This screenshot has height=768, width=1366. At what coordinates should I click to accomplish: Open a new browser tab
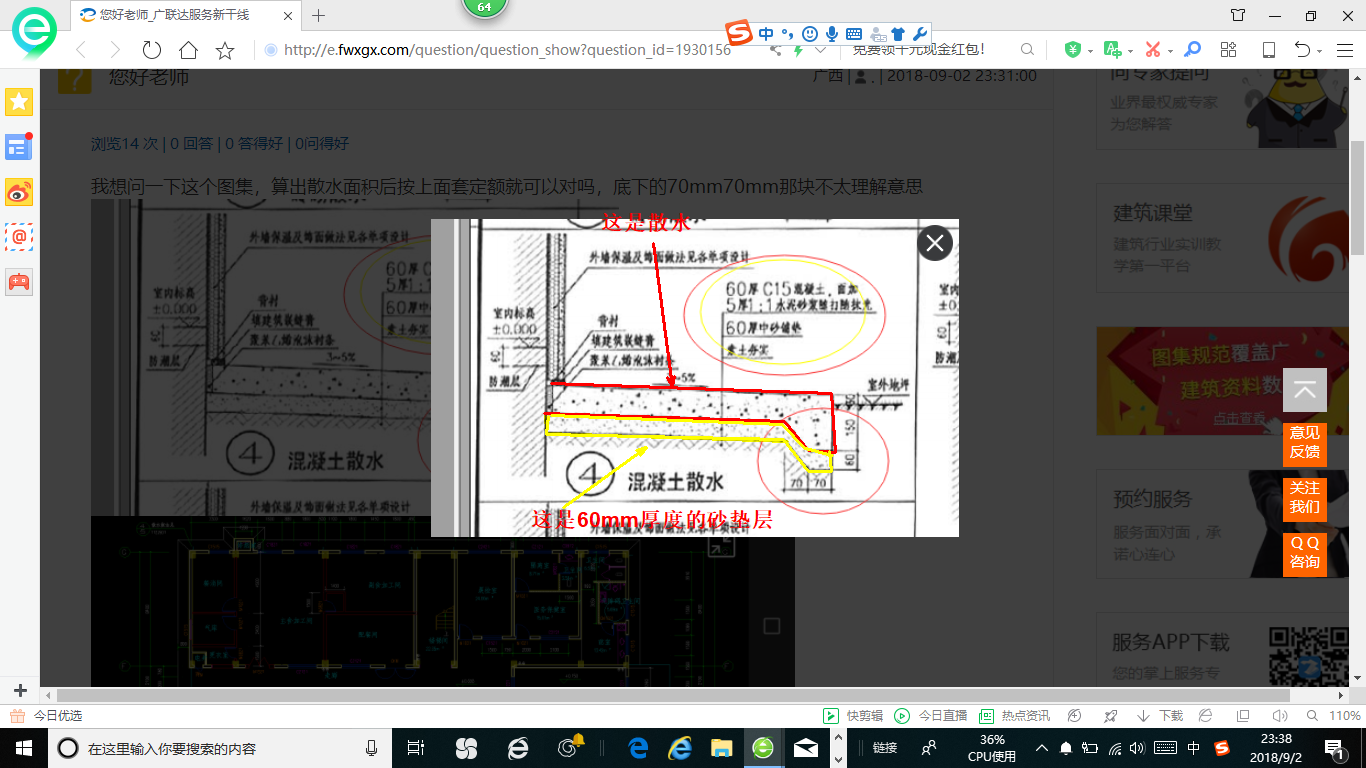click(x=319, y=15)
